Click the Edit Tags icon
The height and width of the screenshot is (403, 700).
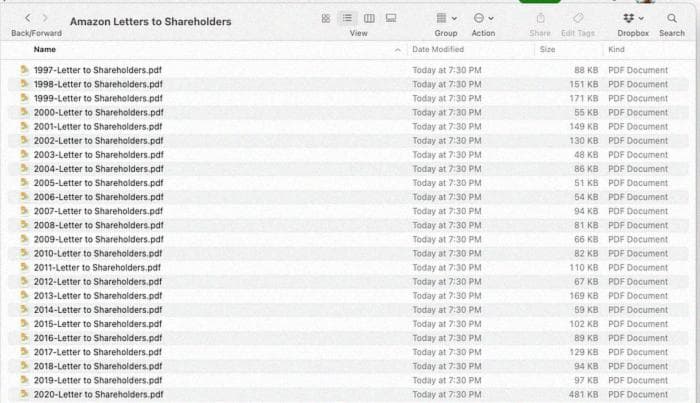point(578,18)
